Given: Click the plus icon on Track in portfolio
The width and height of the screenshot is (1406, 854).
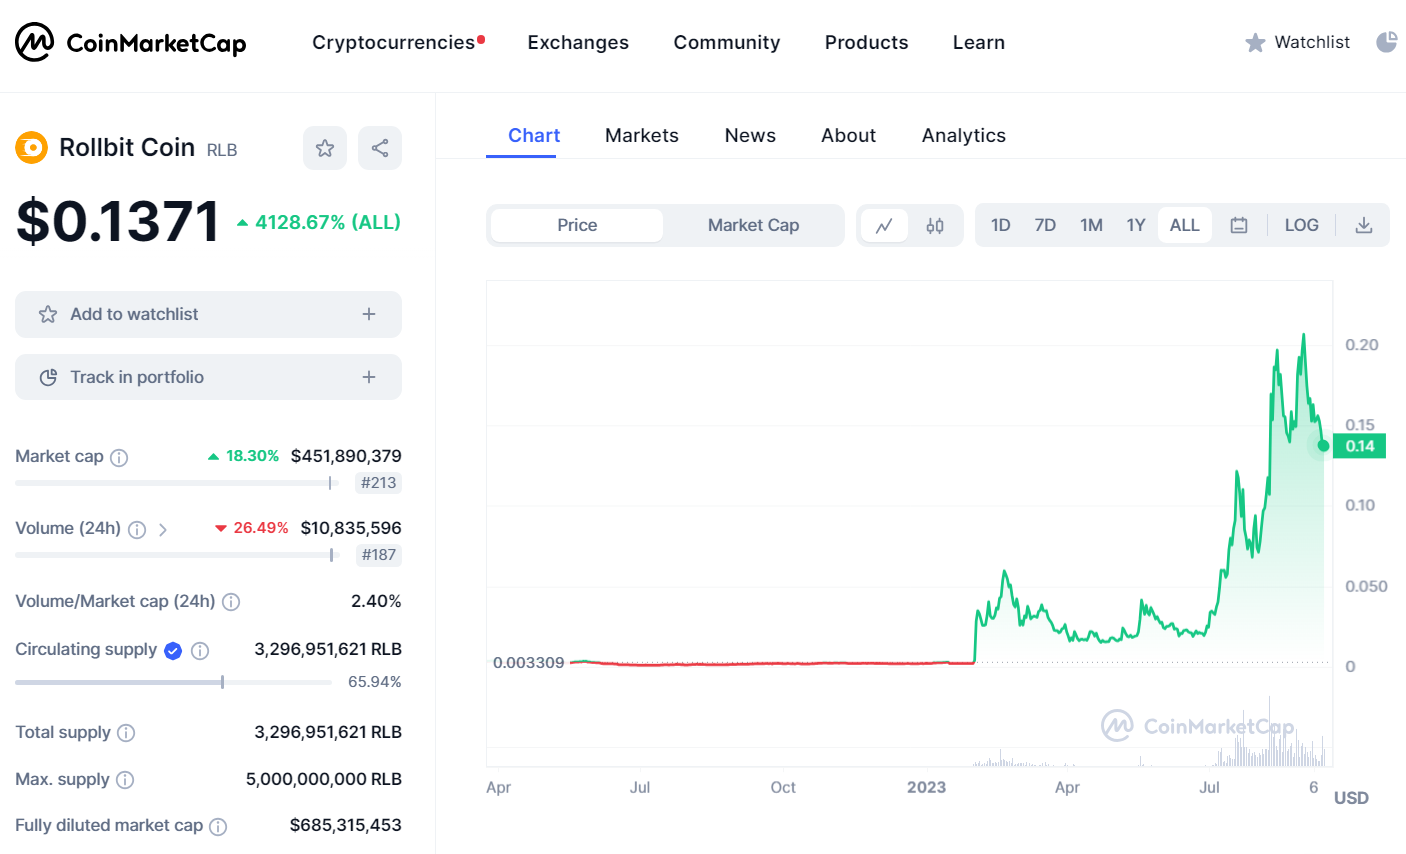Looking at the screenshot, I should tap(369, 377).
